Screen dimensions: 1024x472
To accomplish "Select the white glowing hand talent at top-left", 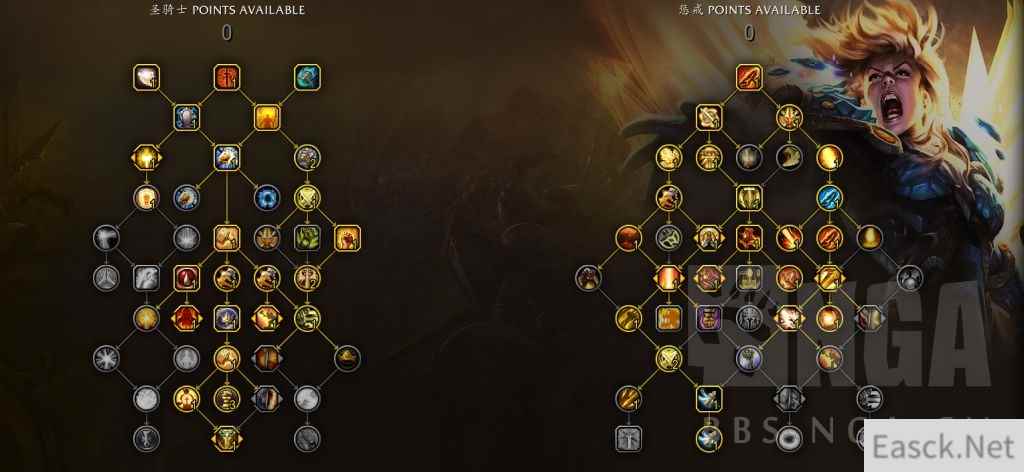I will click(146, 77).
